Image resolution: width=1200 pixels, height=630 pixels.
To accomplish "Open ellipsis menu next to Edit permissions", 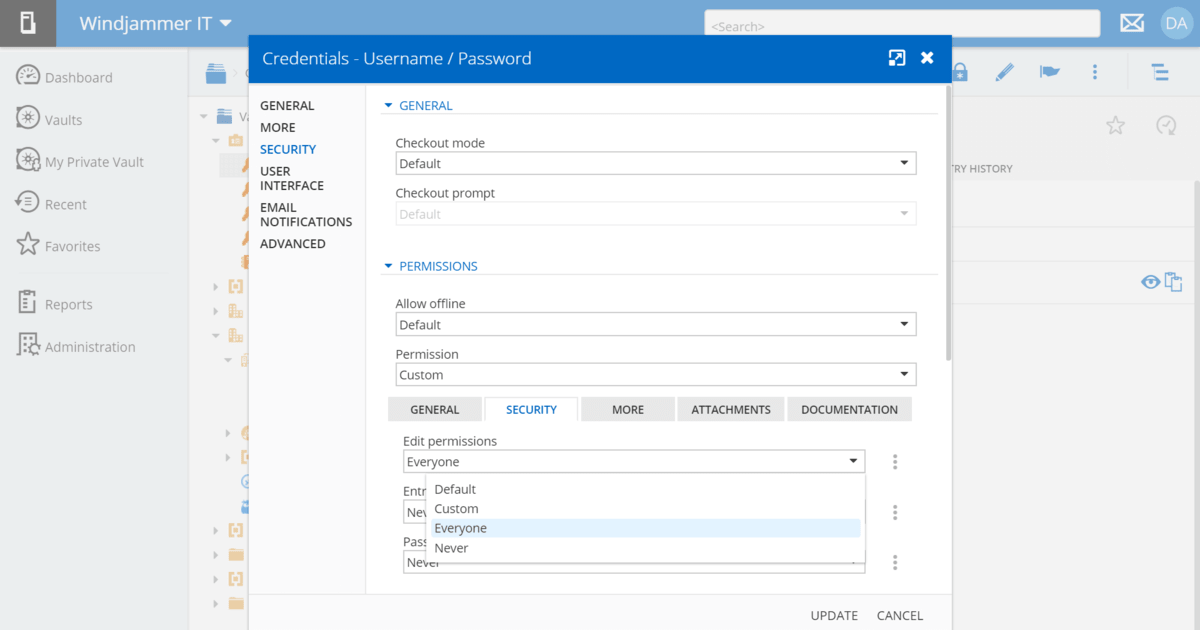I will pyautogui.click(x=895, y=462).
